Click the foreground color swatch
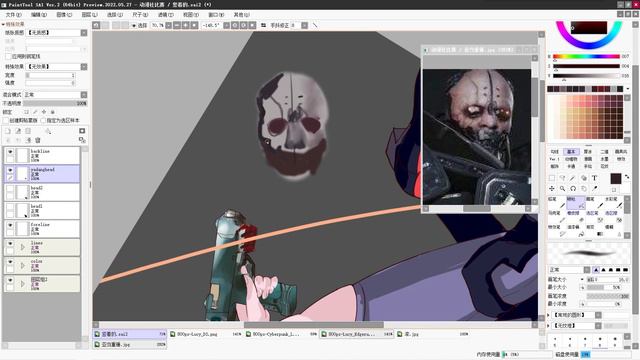The height and width of the screenshot is (360, 640). [616, 179]
